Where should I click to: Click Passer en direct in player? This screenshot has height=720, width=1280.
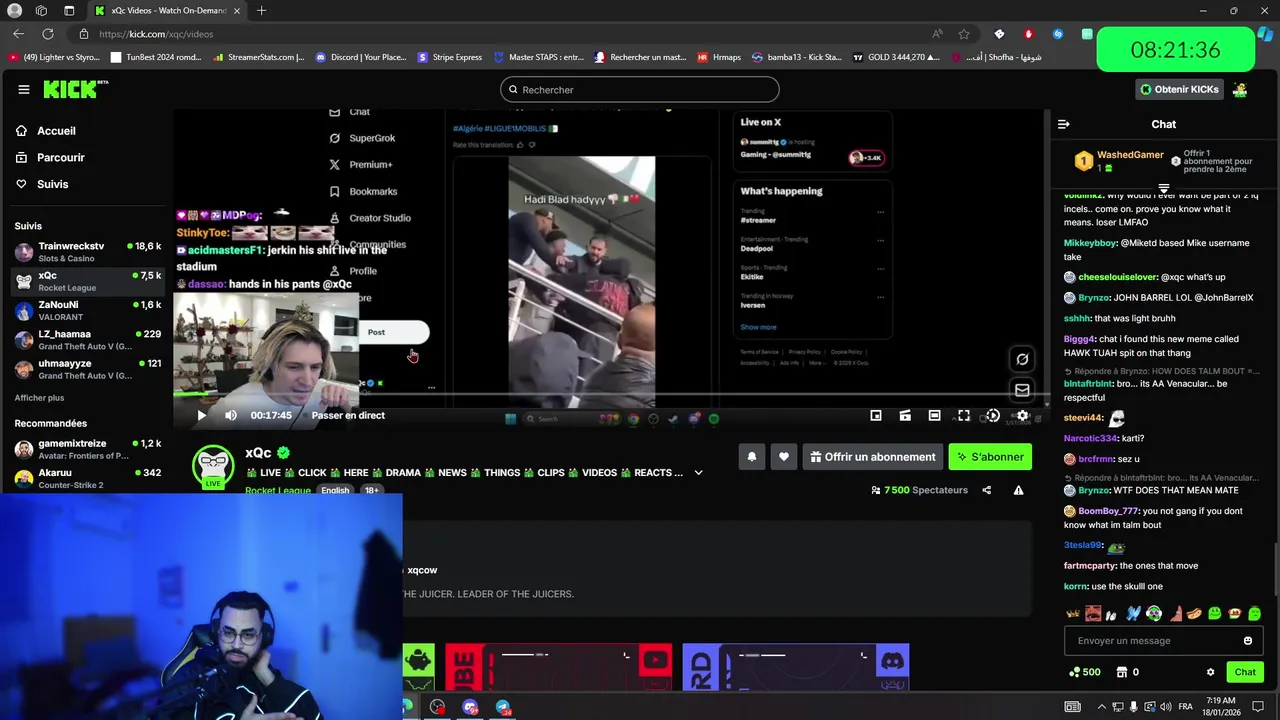pyautogui.click(x=348, y=415)
